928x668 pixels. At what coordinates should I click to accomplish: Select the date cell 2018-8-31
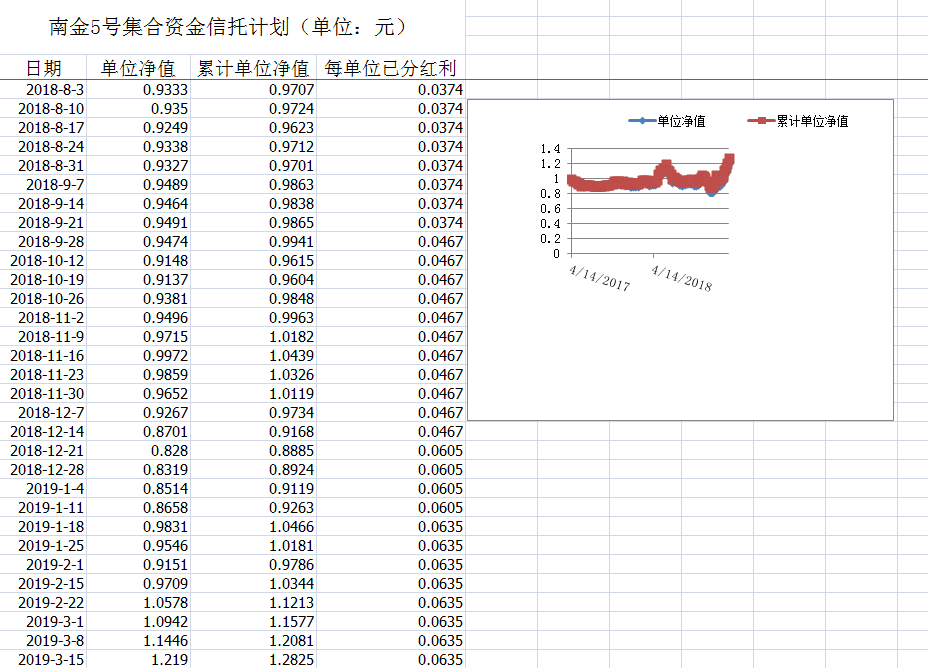tap(43, 165)
